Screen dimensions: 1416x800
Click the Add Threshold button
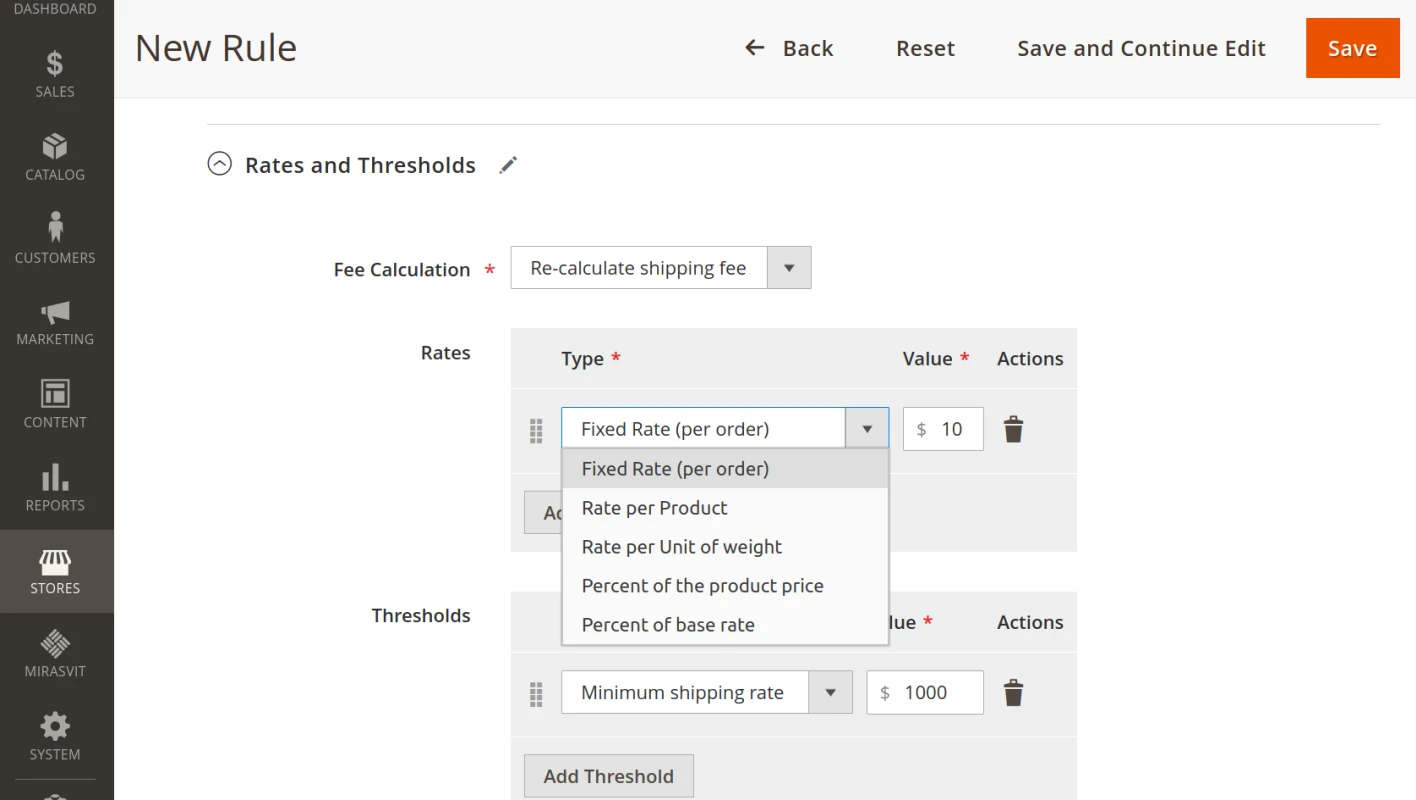click(x=608, y=775)
